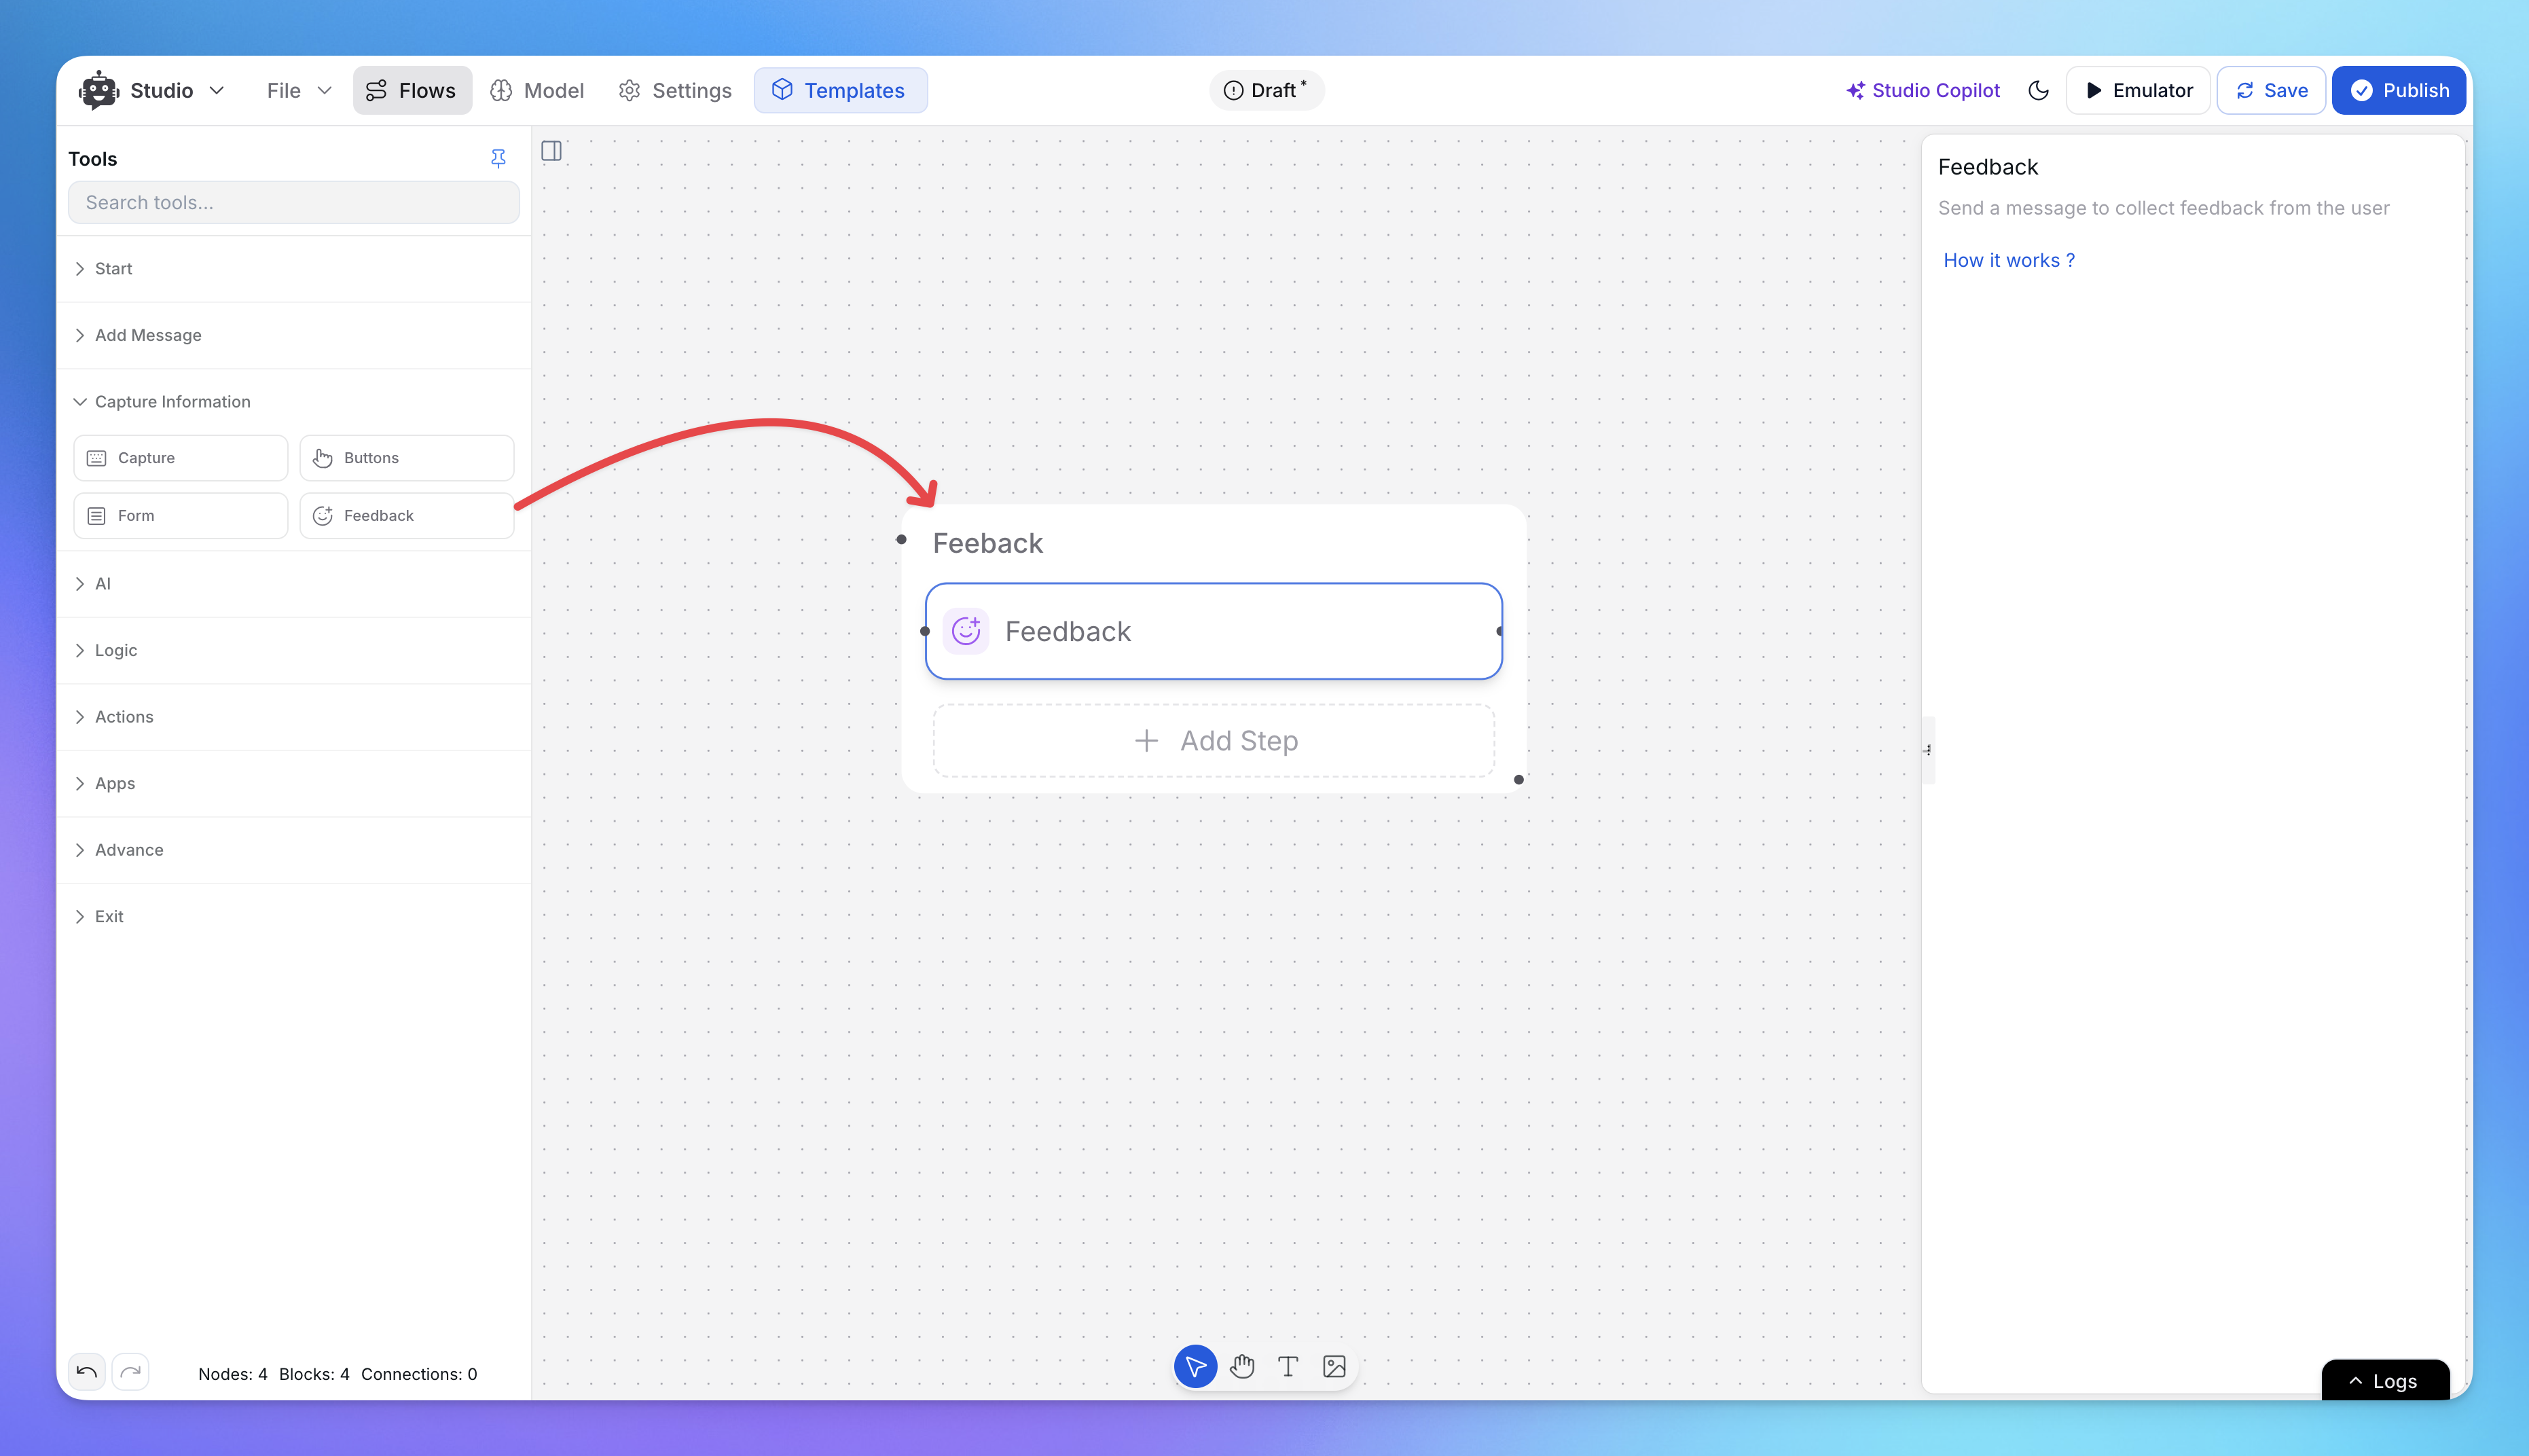Select the Form capture tool

pyautogui.click(x=180, y=515)
